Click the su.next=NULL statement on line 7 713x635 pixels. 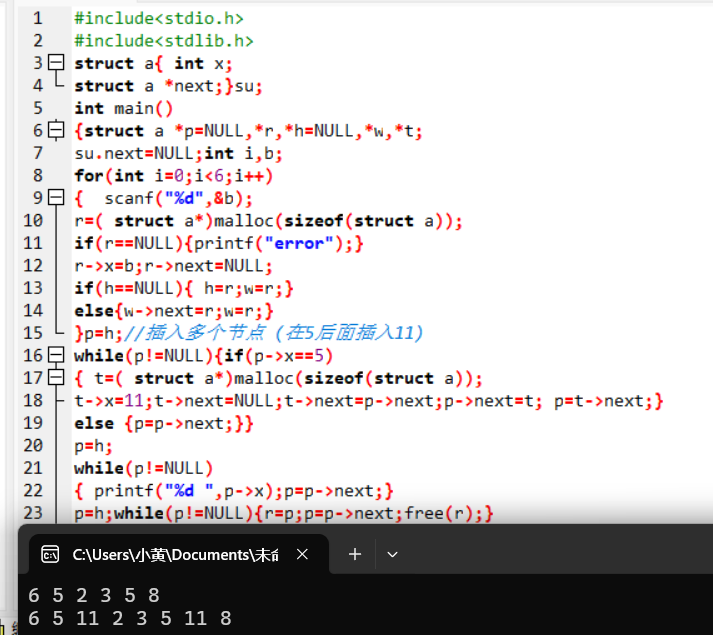[138, 154]
